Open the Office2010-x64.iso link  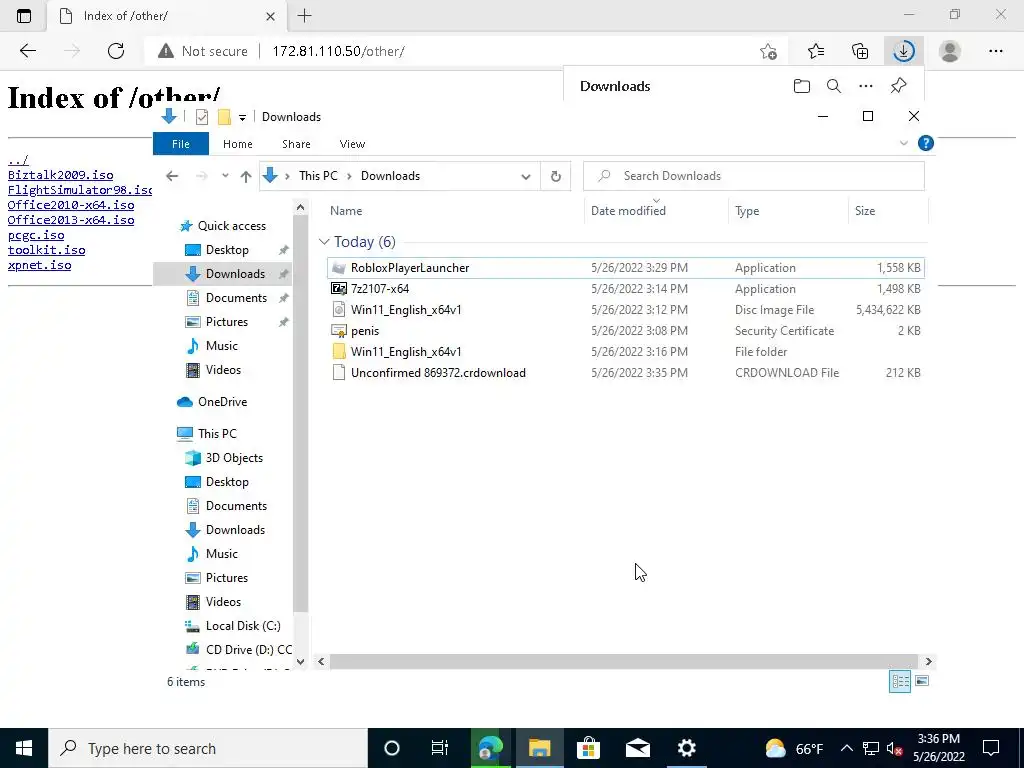coord(71,205)
